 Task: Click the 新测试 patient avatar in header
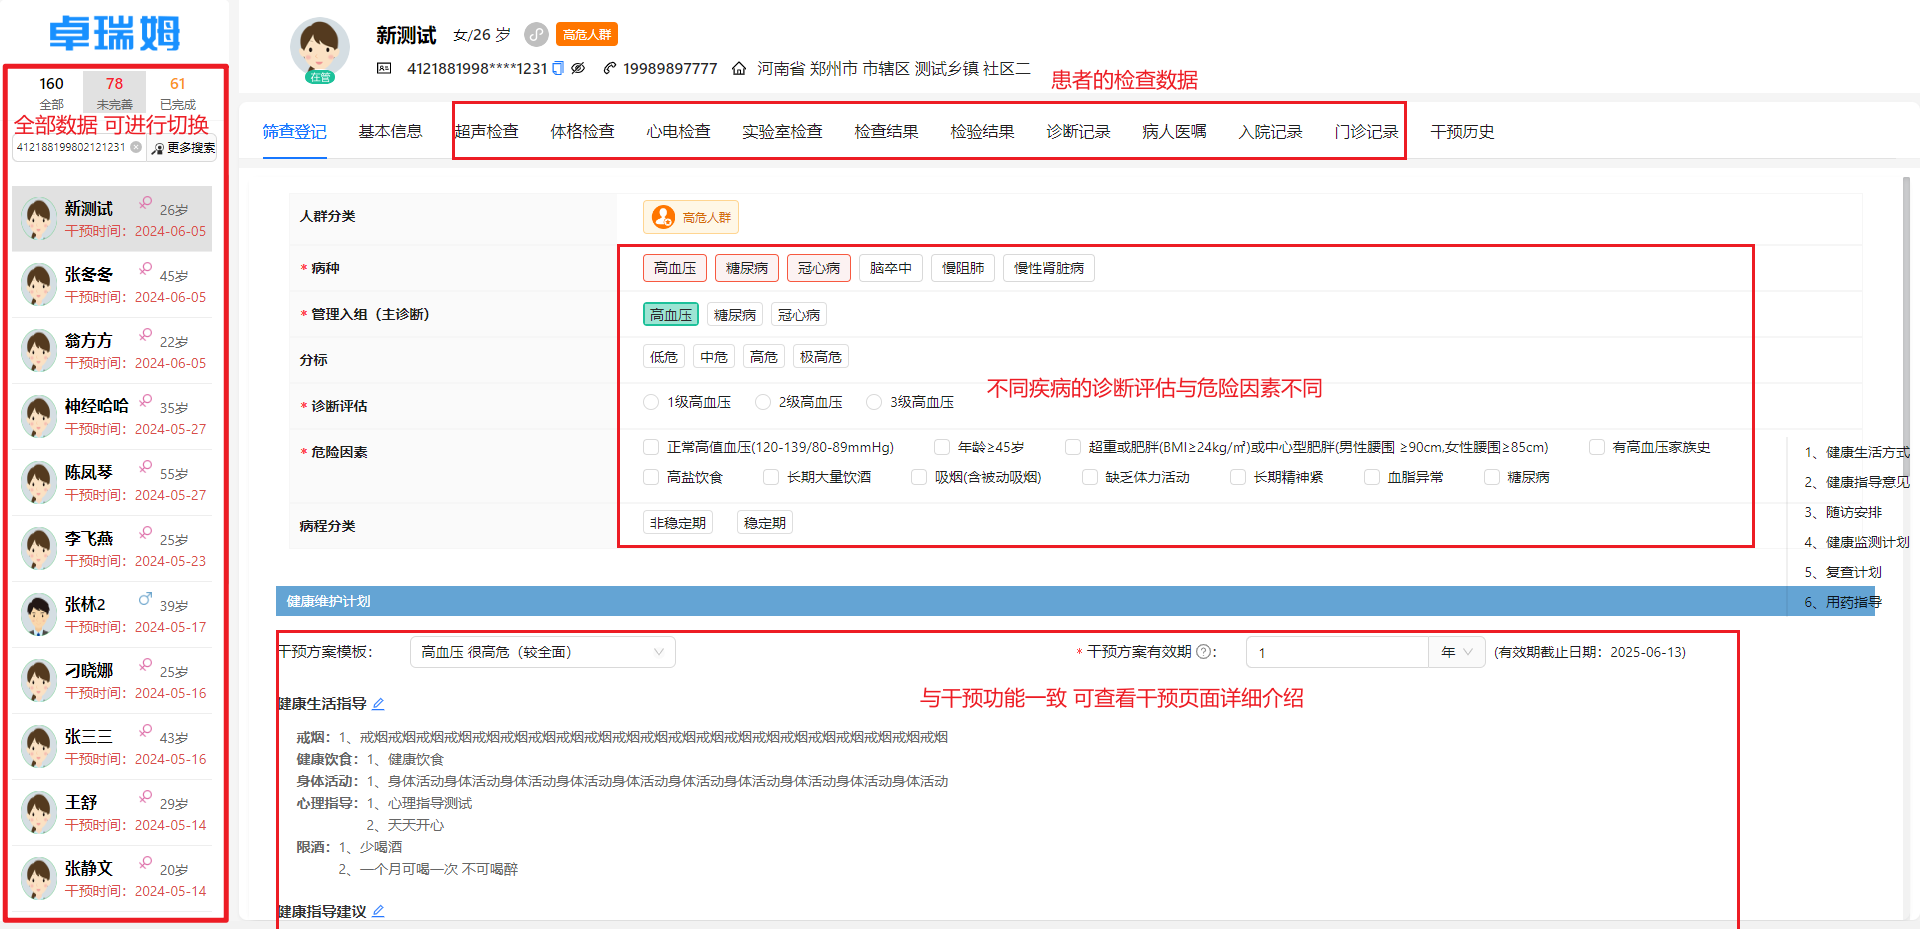[319, 47]
